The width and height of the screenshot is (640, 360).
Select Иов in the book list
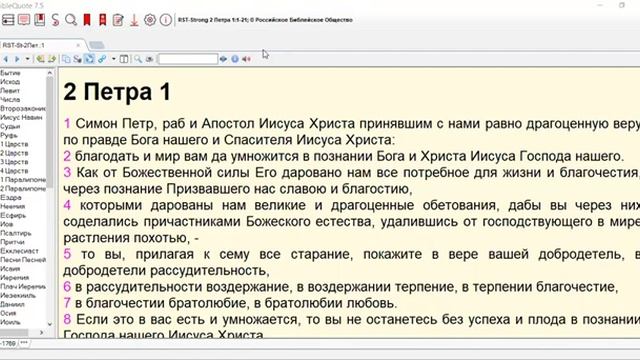click(7, 224)
